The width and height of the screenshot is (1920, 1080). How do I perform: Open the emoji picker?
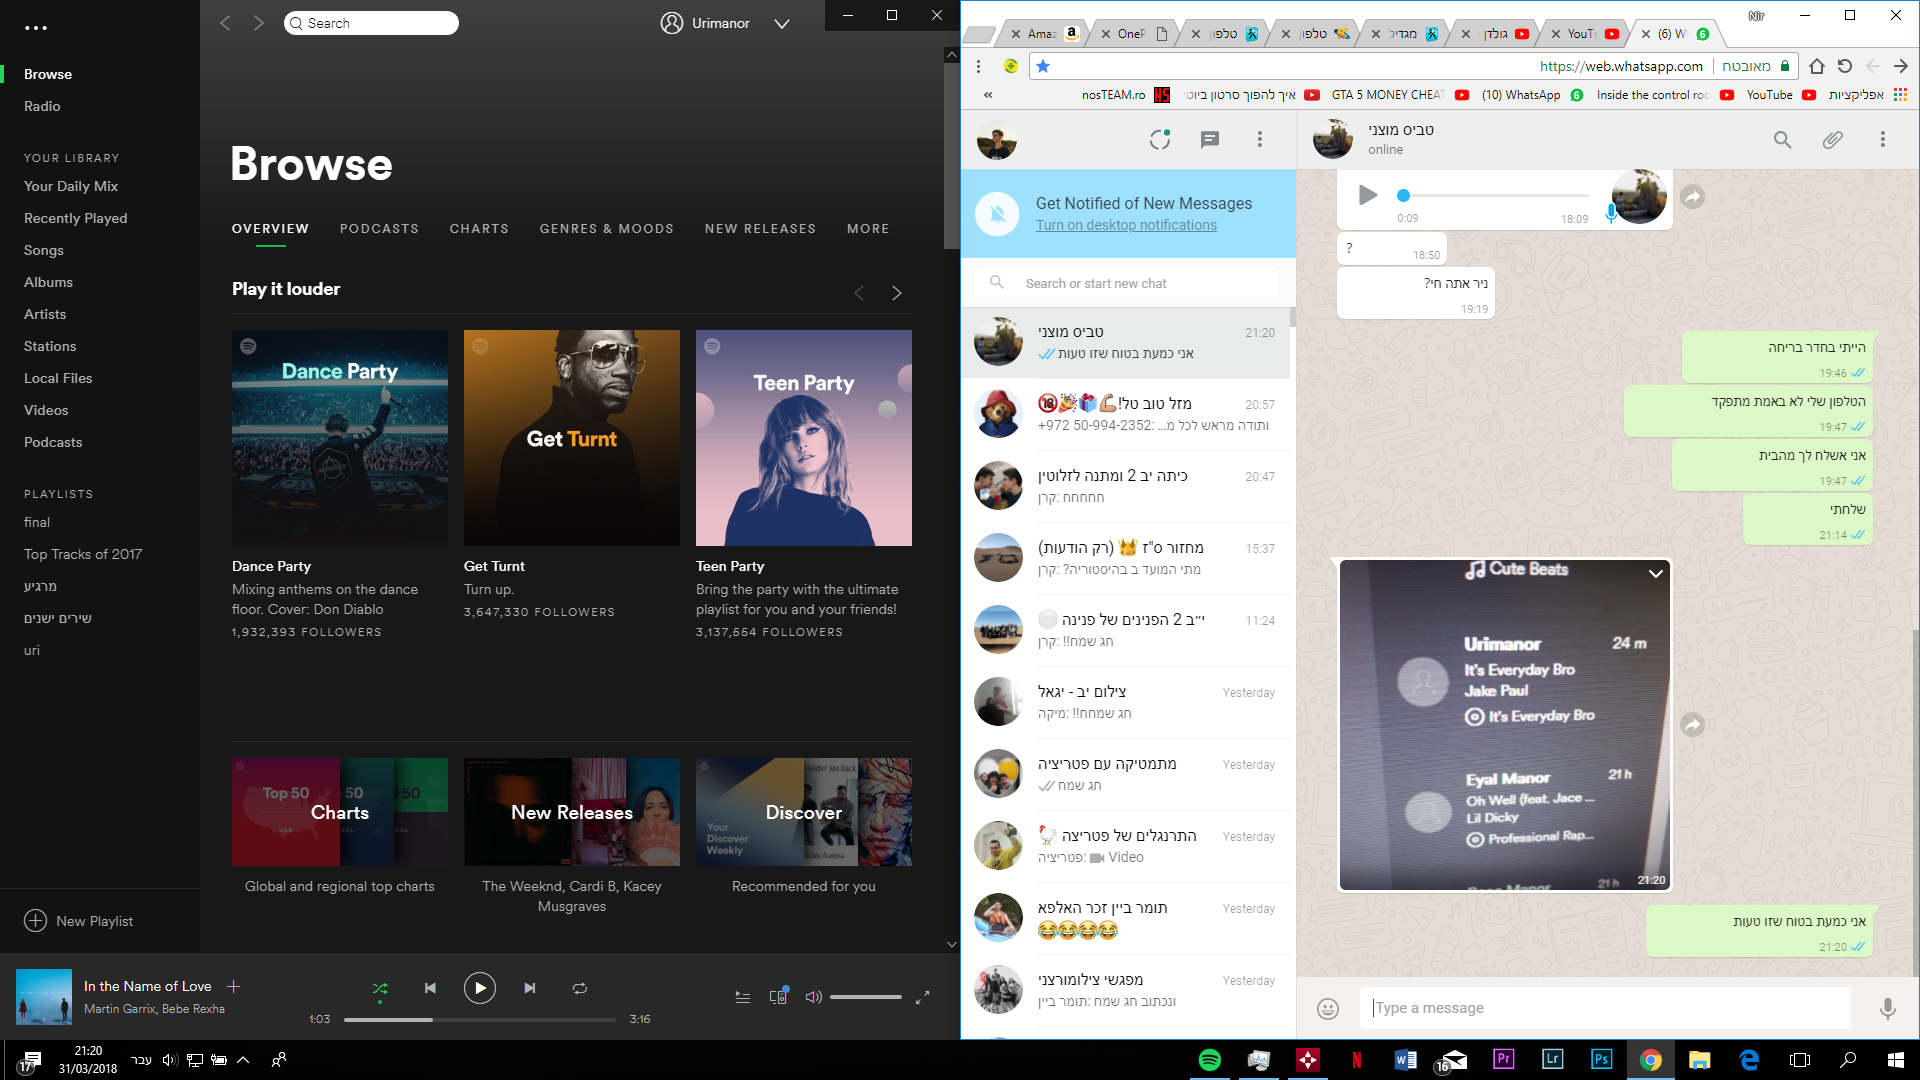(1328, 1009)
